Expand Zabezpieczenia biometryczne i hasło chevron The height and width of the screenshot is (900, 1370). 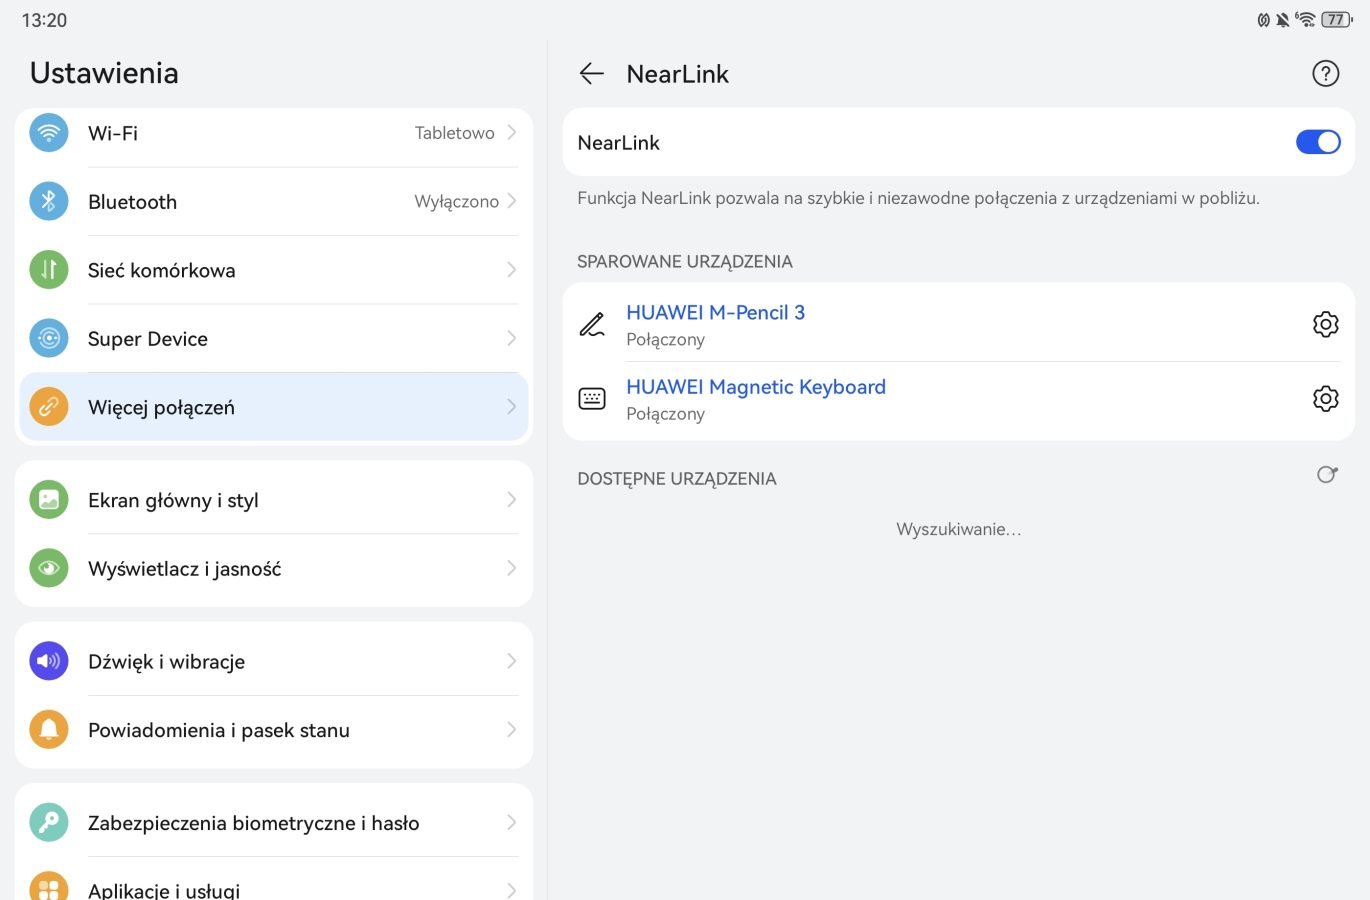(512, 822)
